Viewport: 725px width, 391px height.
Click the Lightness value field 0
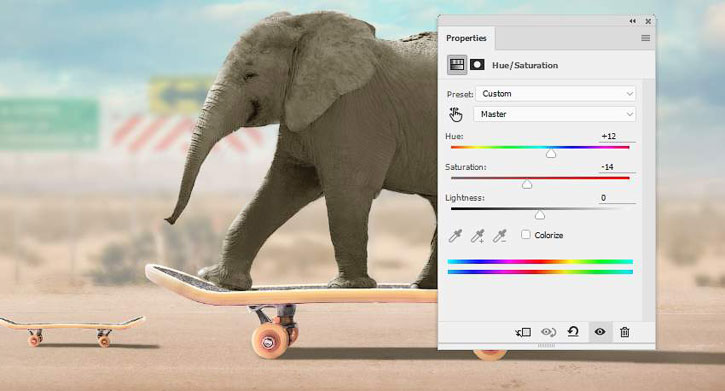(616, 198)
